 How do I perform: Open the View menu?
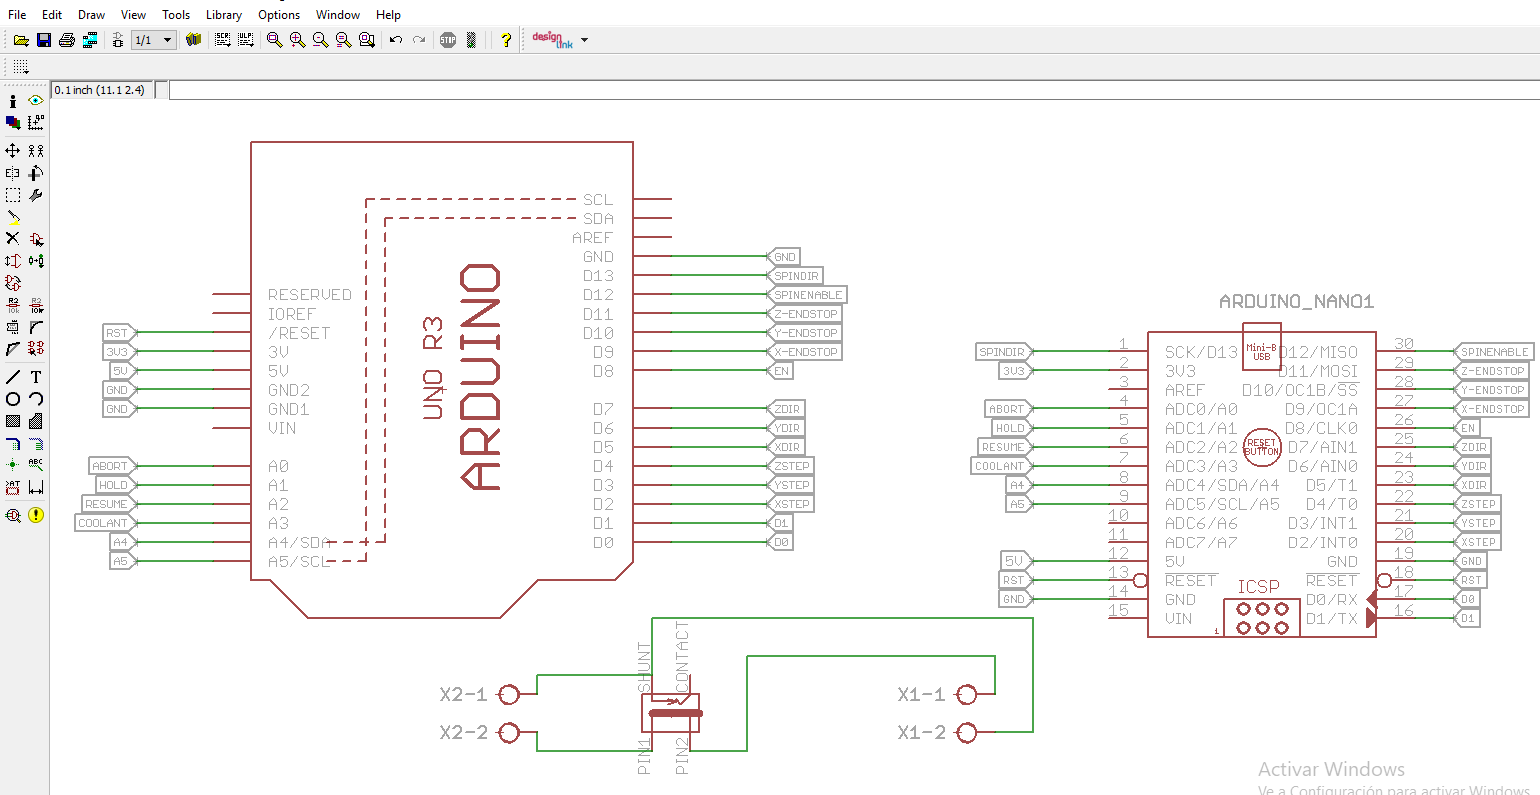[133, 15]
